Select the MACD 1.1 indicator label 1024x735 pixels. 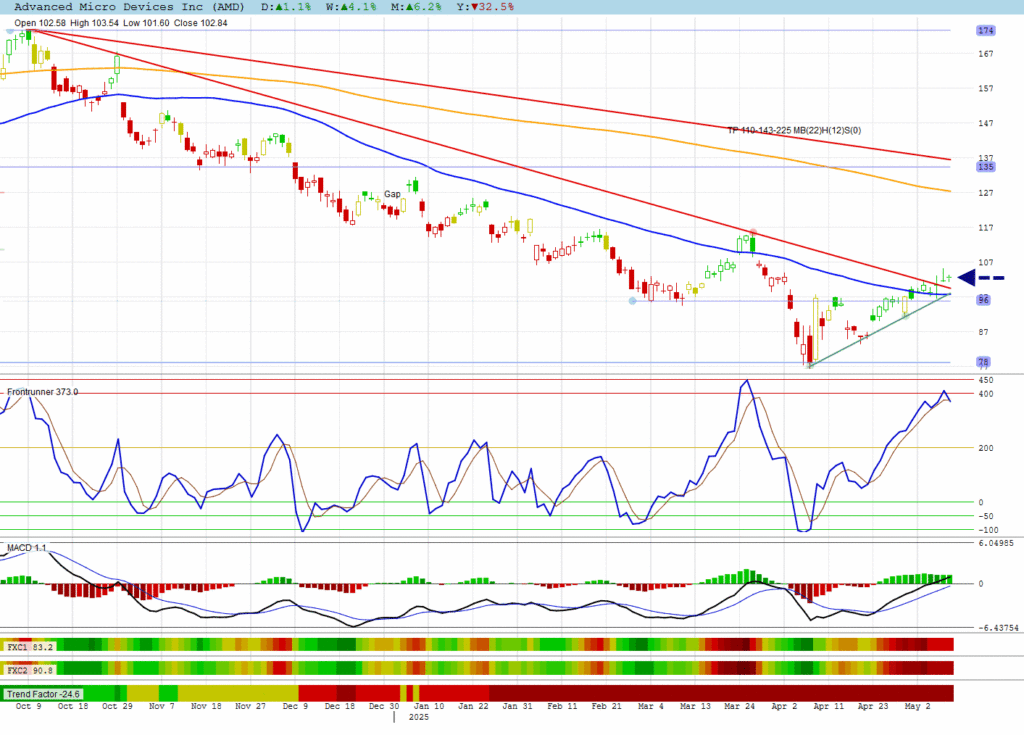(27, 547)
